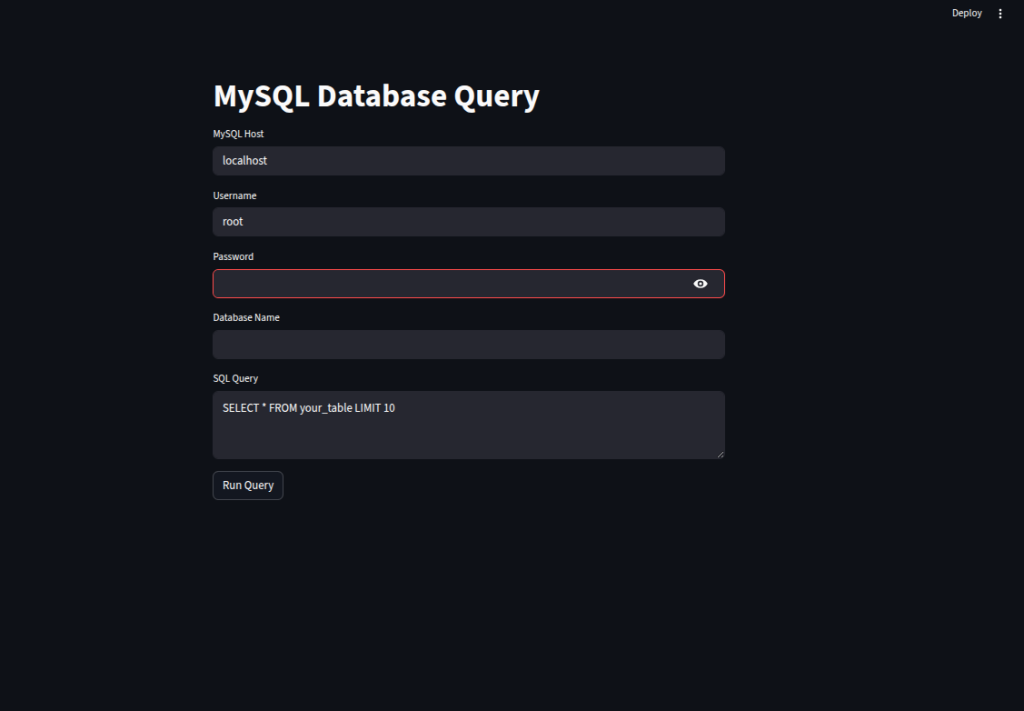Open the three-dot main menu
This screenshot has height=711, width=1024.
pyautogui.click(x=1000, y=13)
